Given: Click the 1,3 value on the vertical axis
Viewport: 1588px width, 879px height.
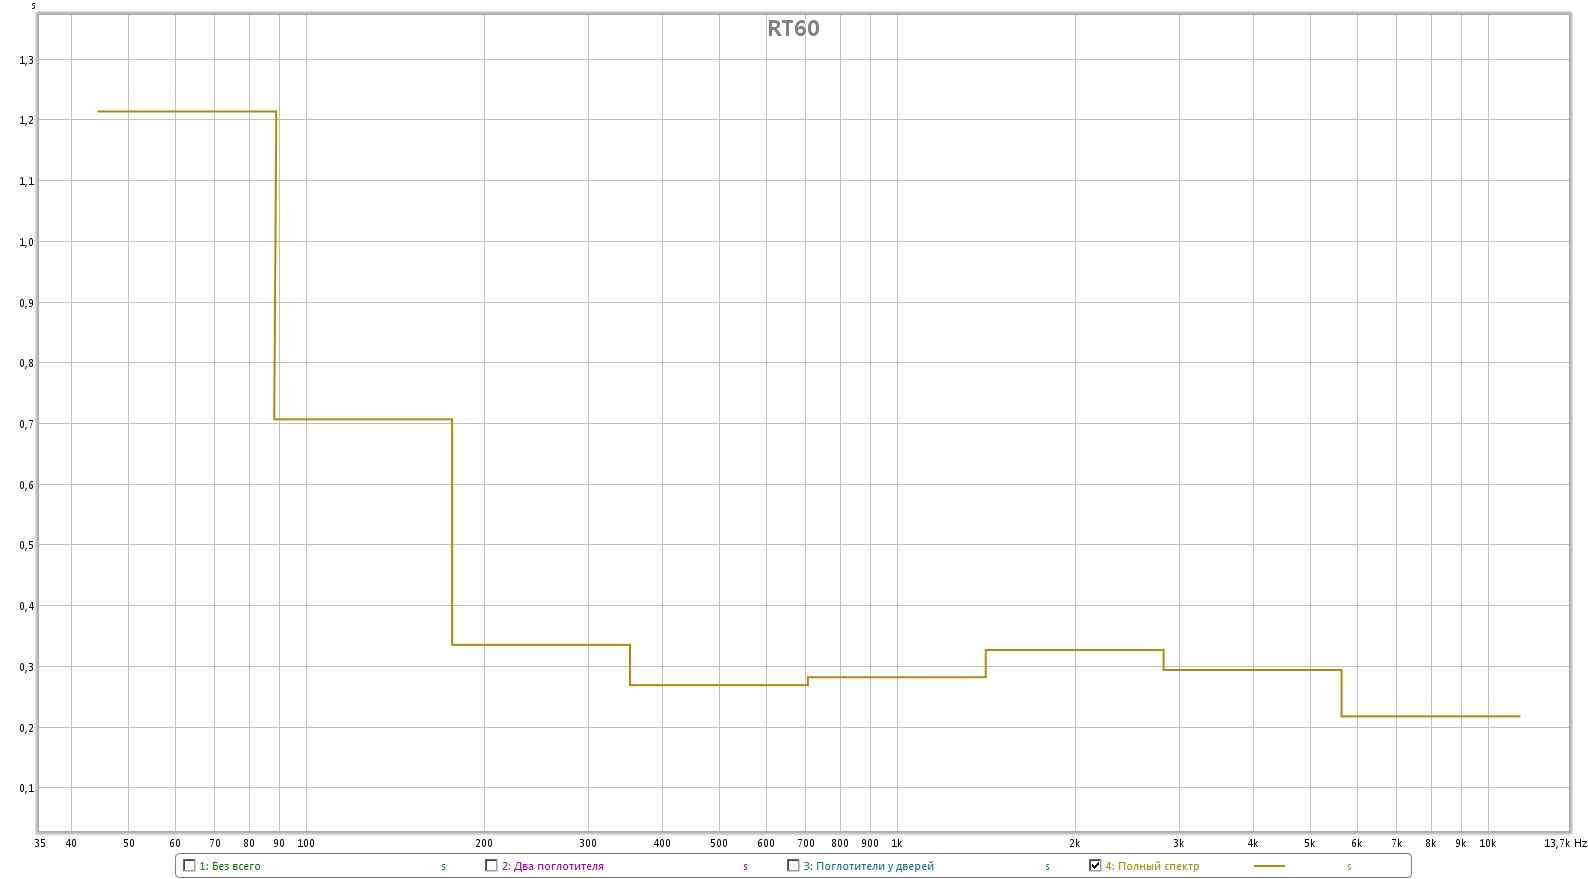Looking at the screenshot, I should click(x=26, y=60).
